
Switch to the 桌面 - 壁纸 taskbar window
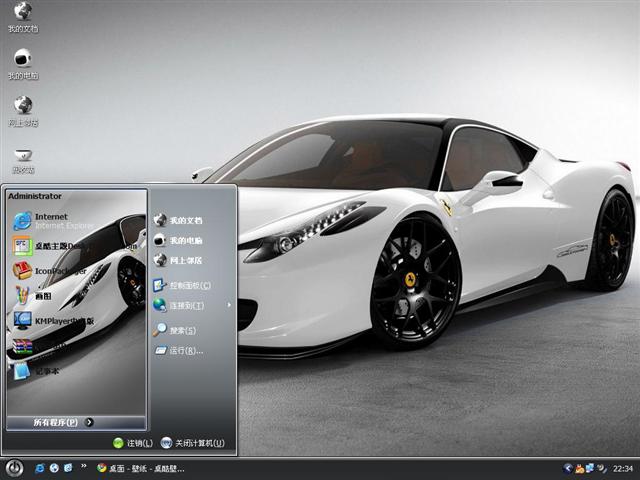tap(140, 468)
